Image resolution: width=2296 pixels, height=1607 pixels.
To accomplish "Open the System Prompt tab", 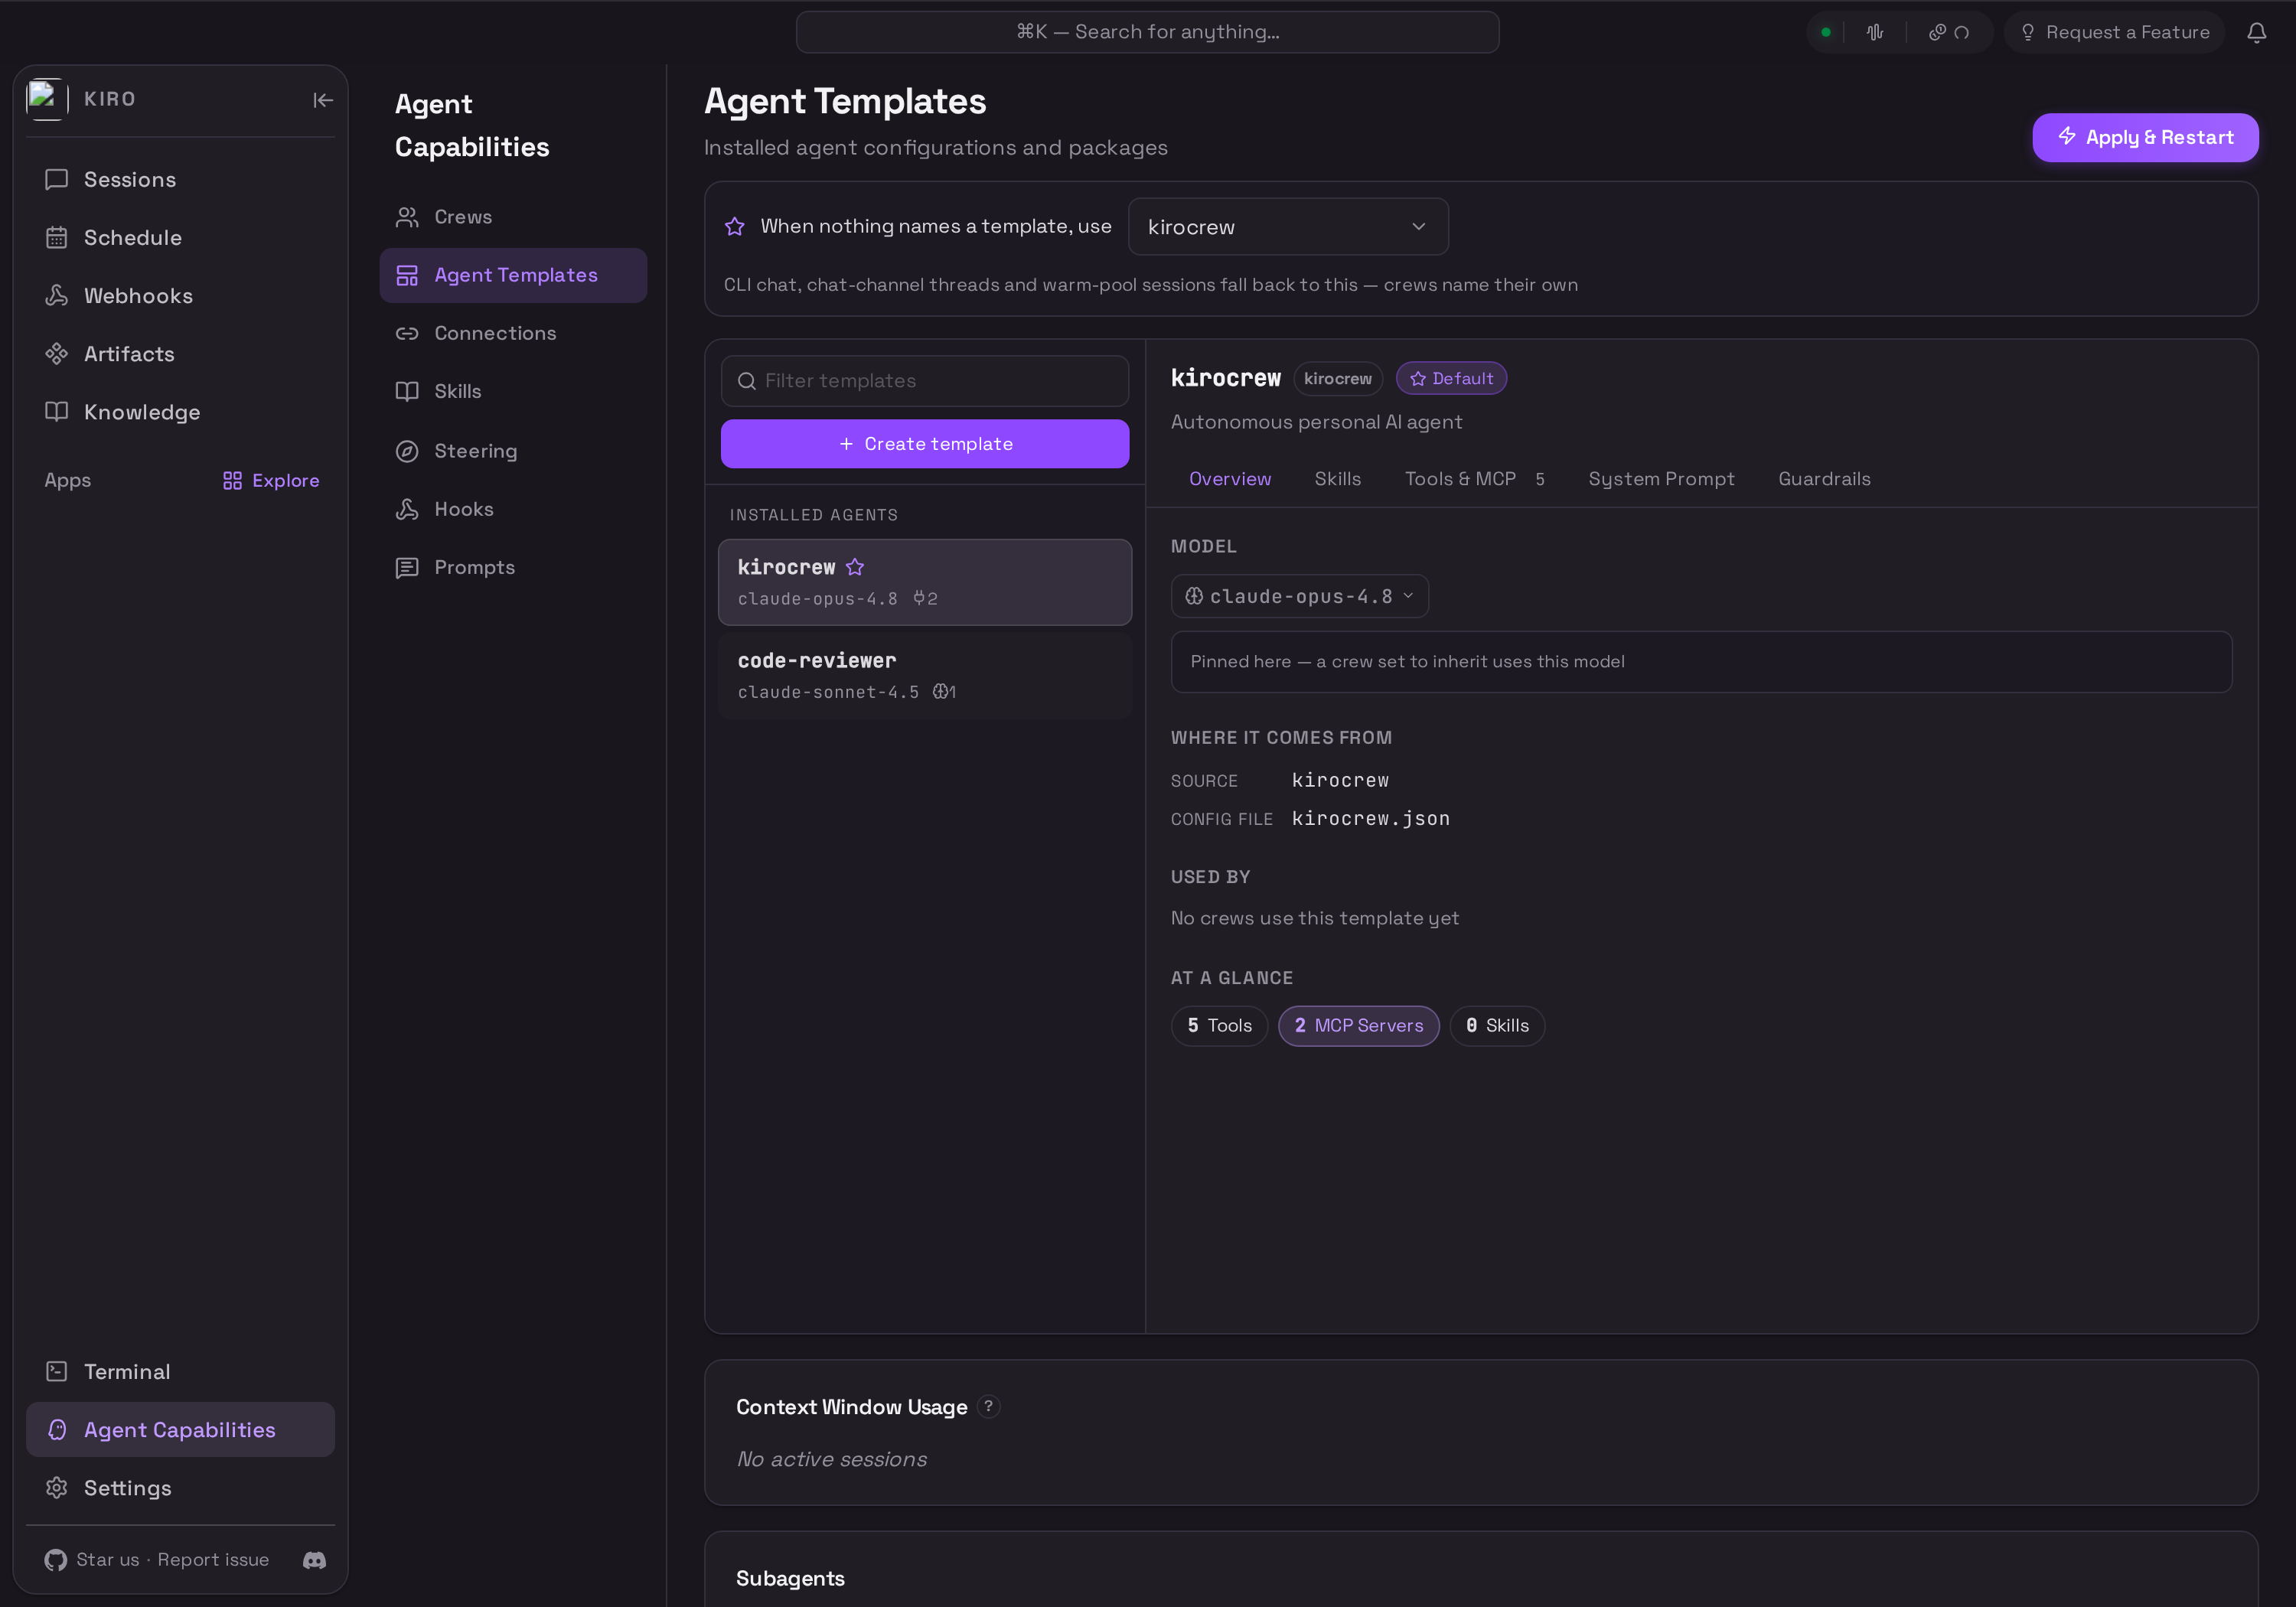I will pos(1661,479).
